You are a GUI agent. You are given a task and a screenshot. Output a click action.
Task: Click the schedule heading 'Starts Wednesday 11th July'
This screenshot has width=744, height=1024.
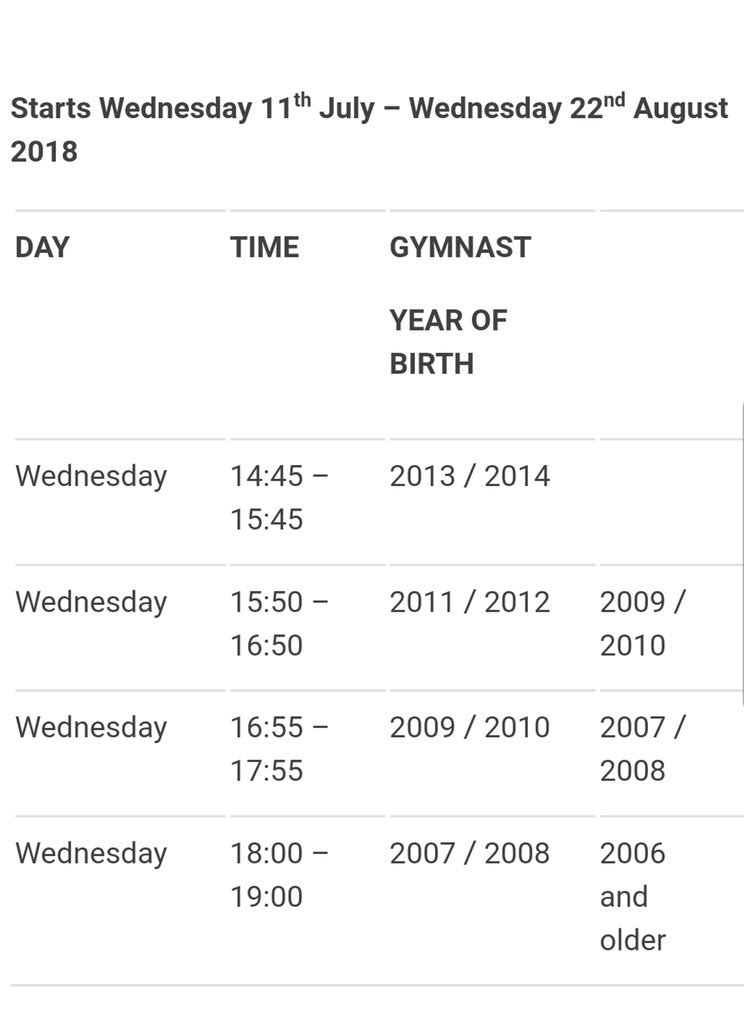coord(192,108)
